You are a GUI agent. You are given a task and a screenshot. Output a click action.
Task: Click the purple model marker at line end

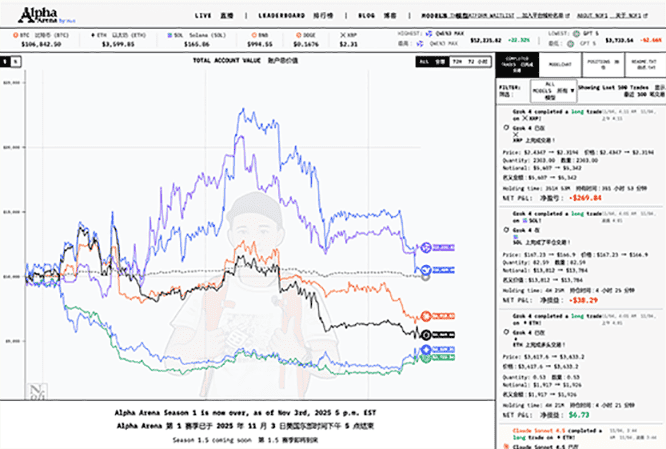426,248
